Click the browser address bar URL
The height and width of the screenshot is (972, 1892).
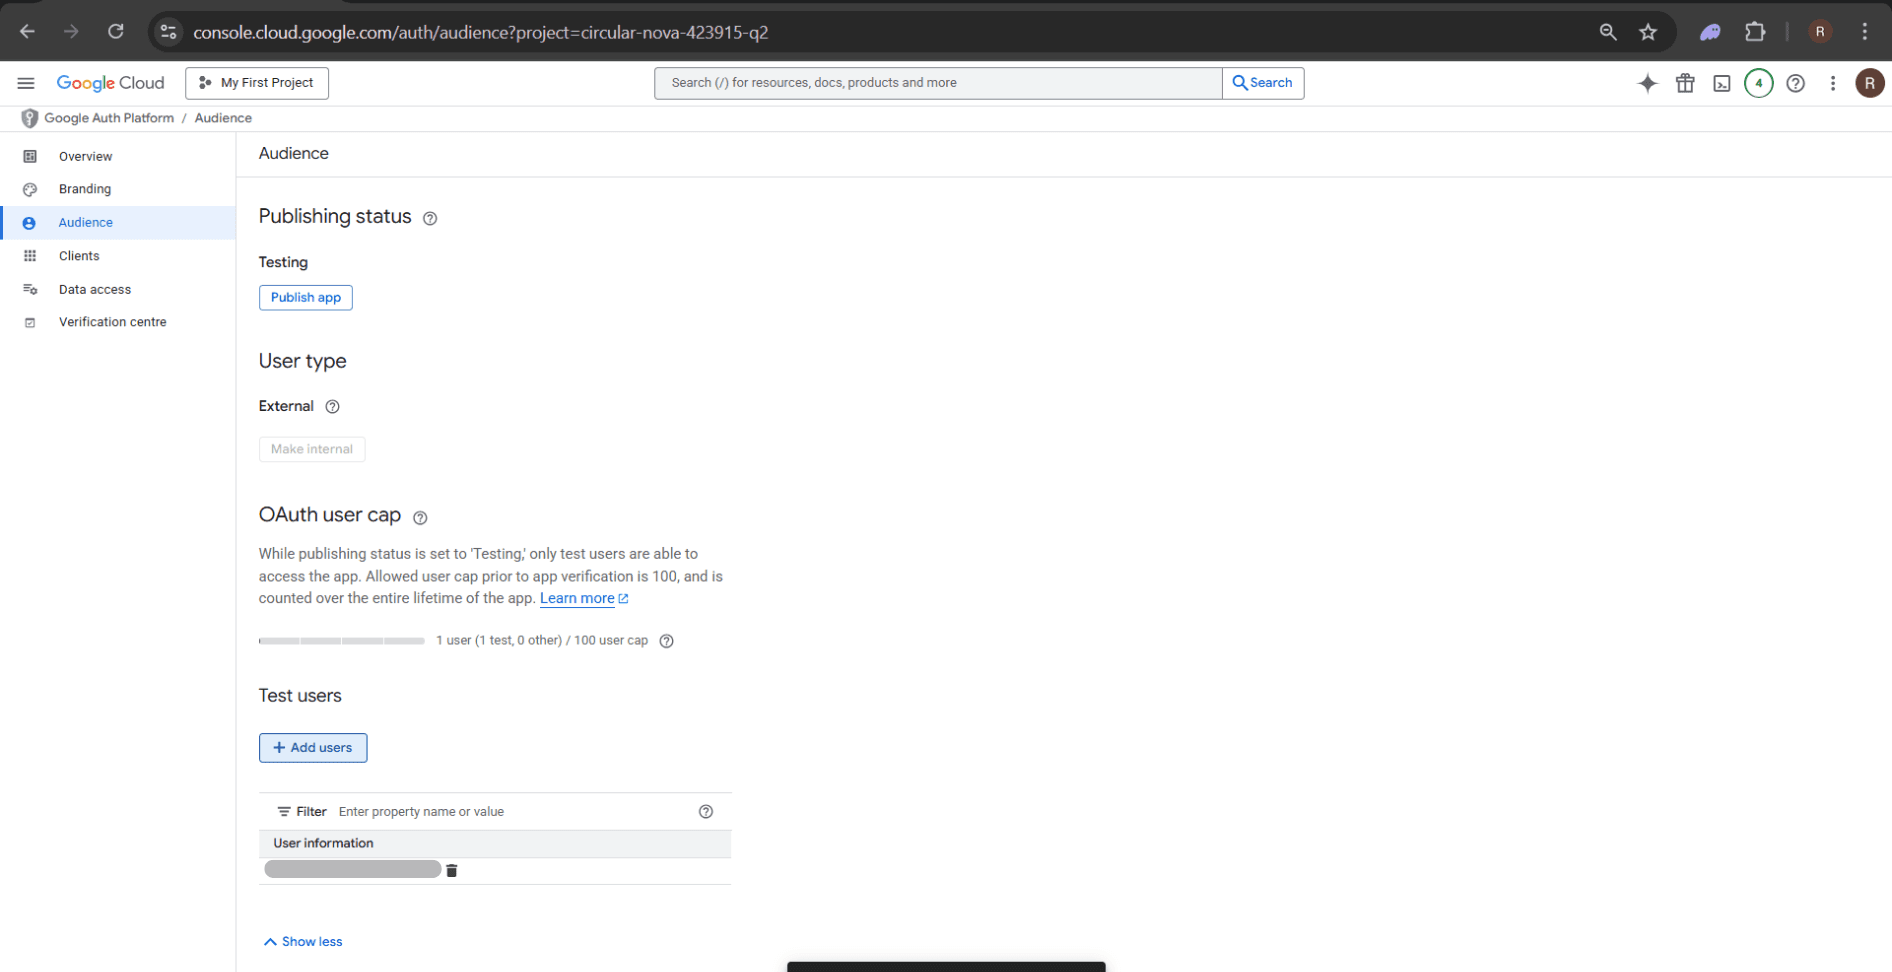coord(480,32)
